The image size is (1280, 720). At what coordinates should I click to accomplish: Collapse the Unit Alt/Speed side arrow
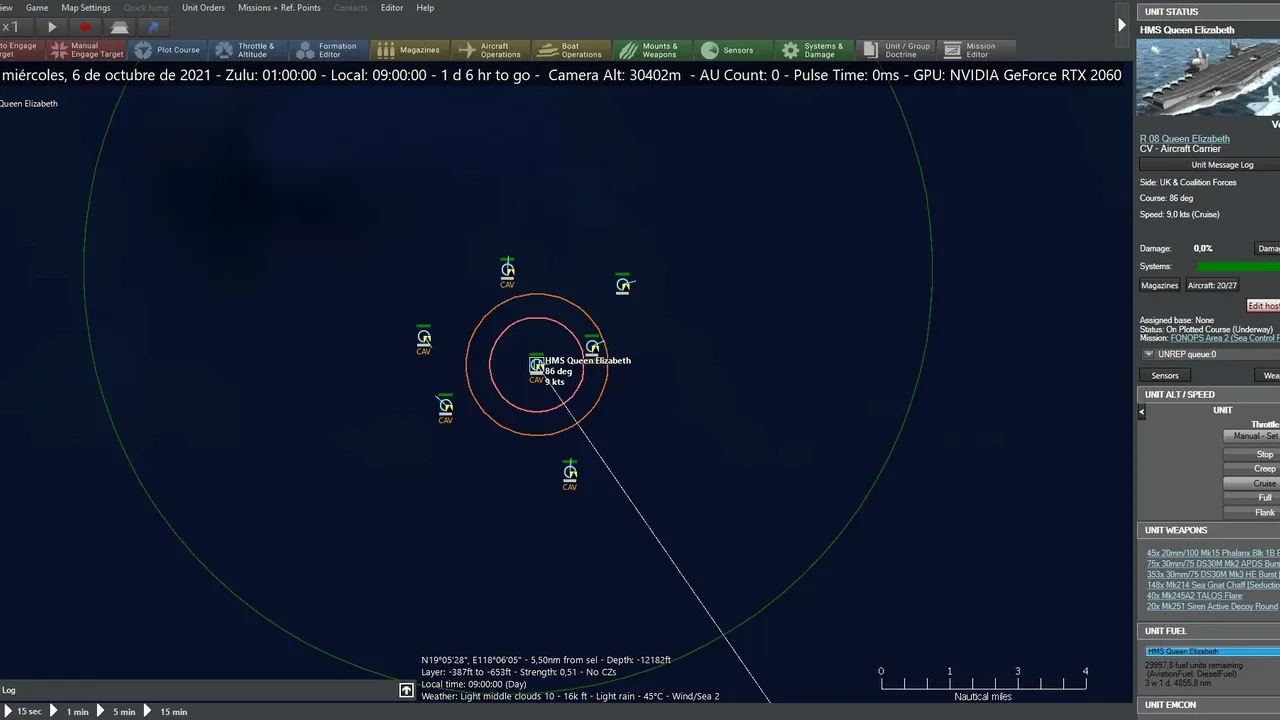pos(1142,412)
